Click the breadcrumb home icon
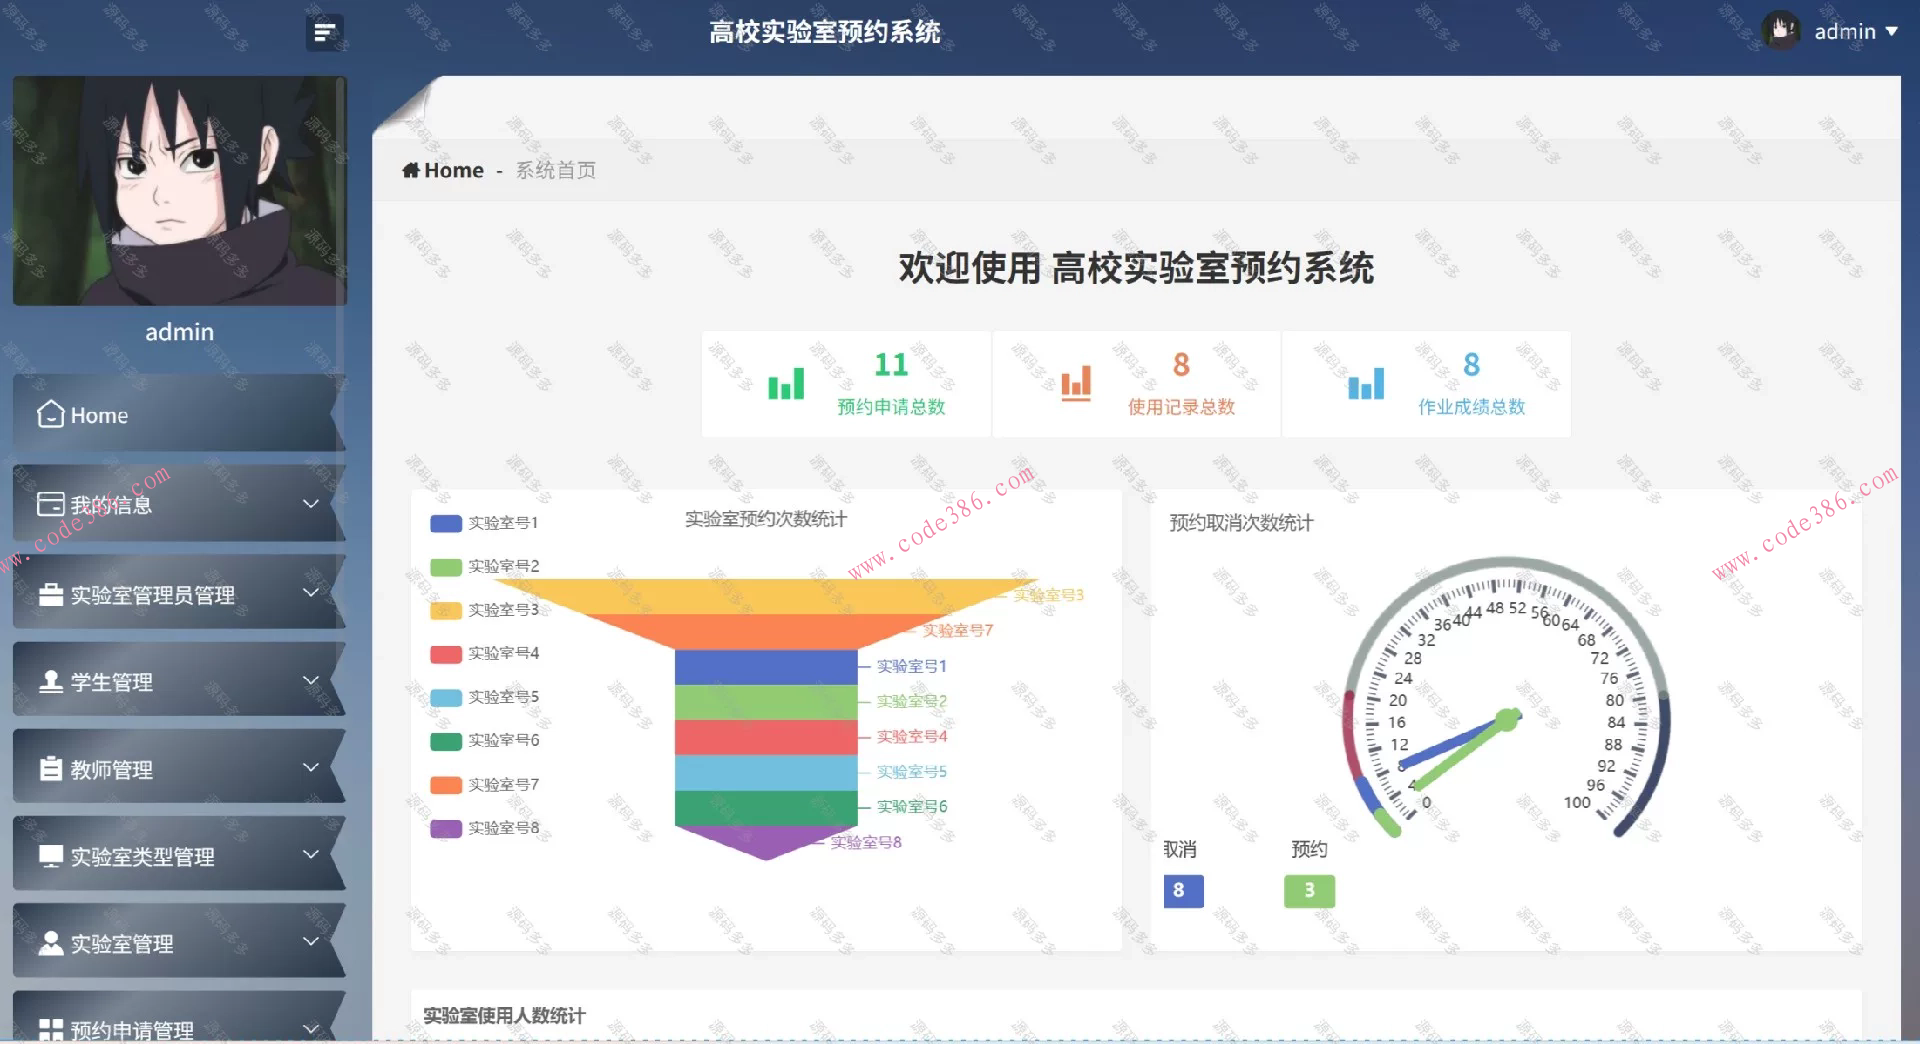 point(411,170)
